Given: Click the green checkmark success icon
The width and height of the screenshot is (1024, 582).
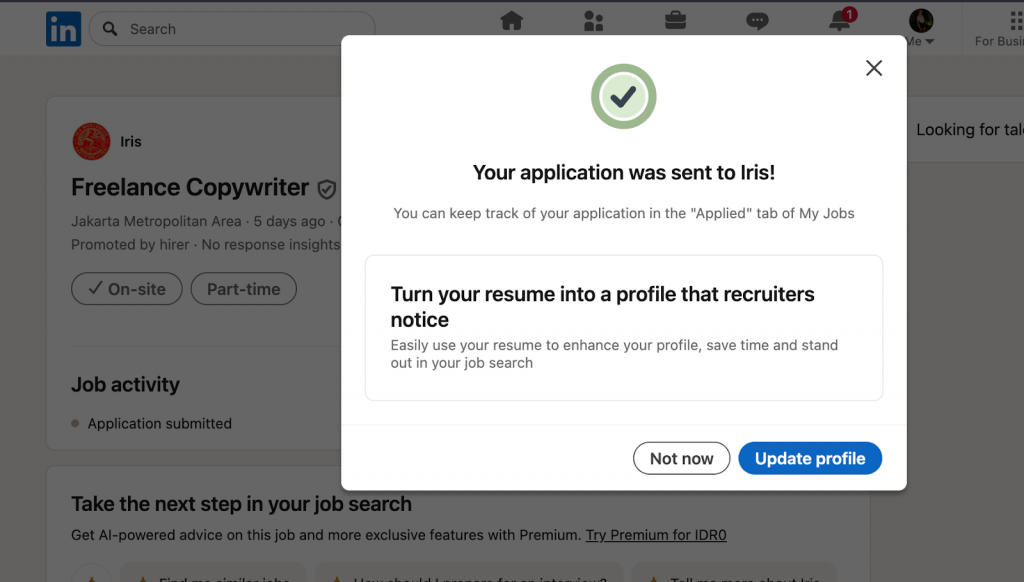Looking at the screenshot, I should [623, 96].
